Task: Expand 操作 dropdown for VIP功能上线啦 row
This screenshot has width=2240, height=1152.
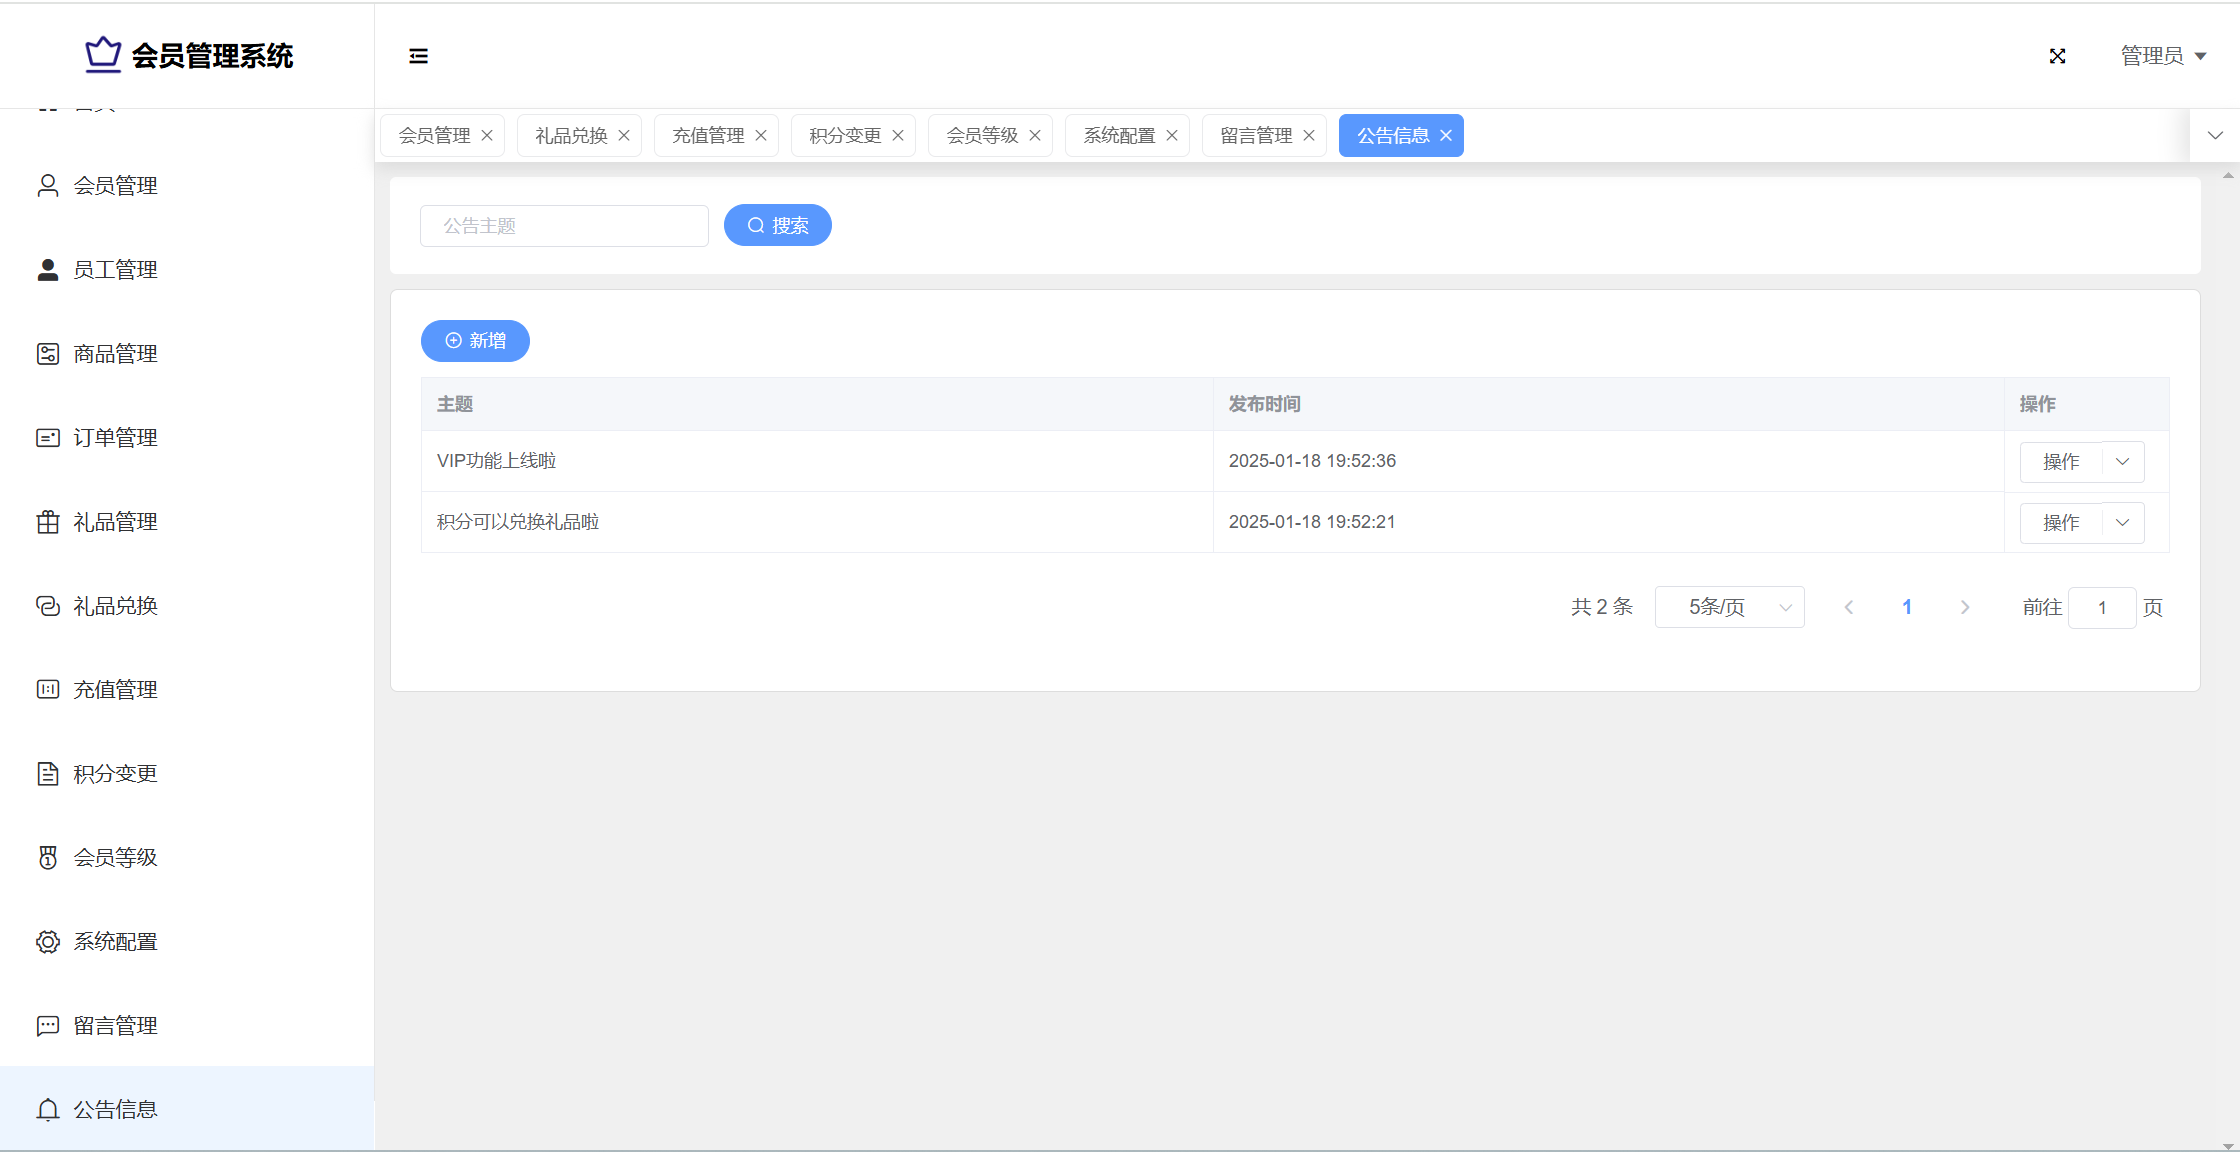Action: pyautogui.click(x=2122, y=462)
